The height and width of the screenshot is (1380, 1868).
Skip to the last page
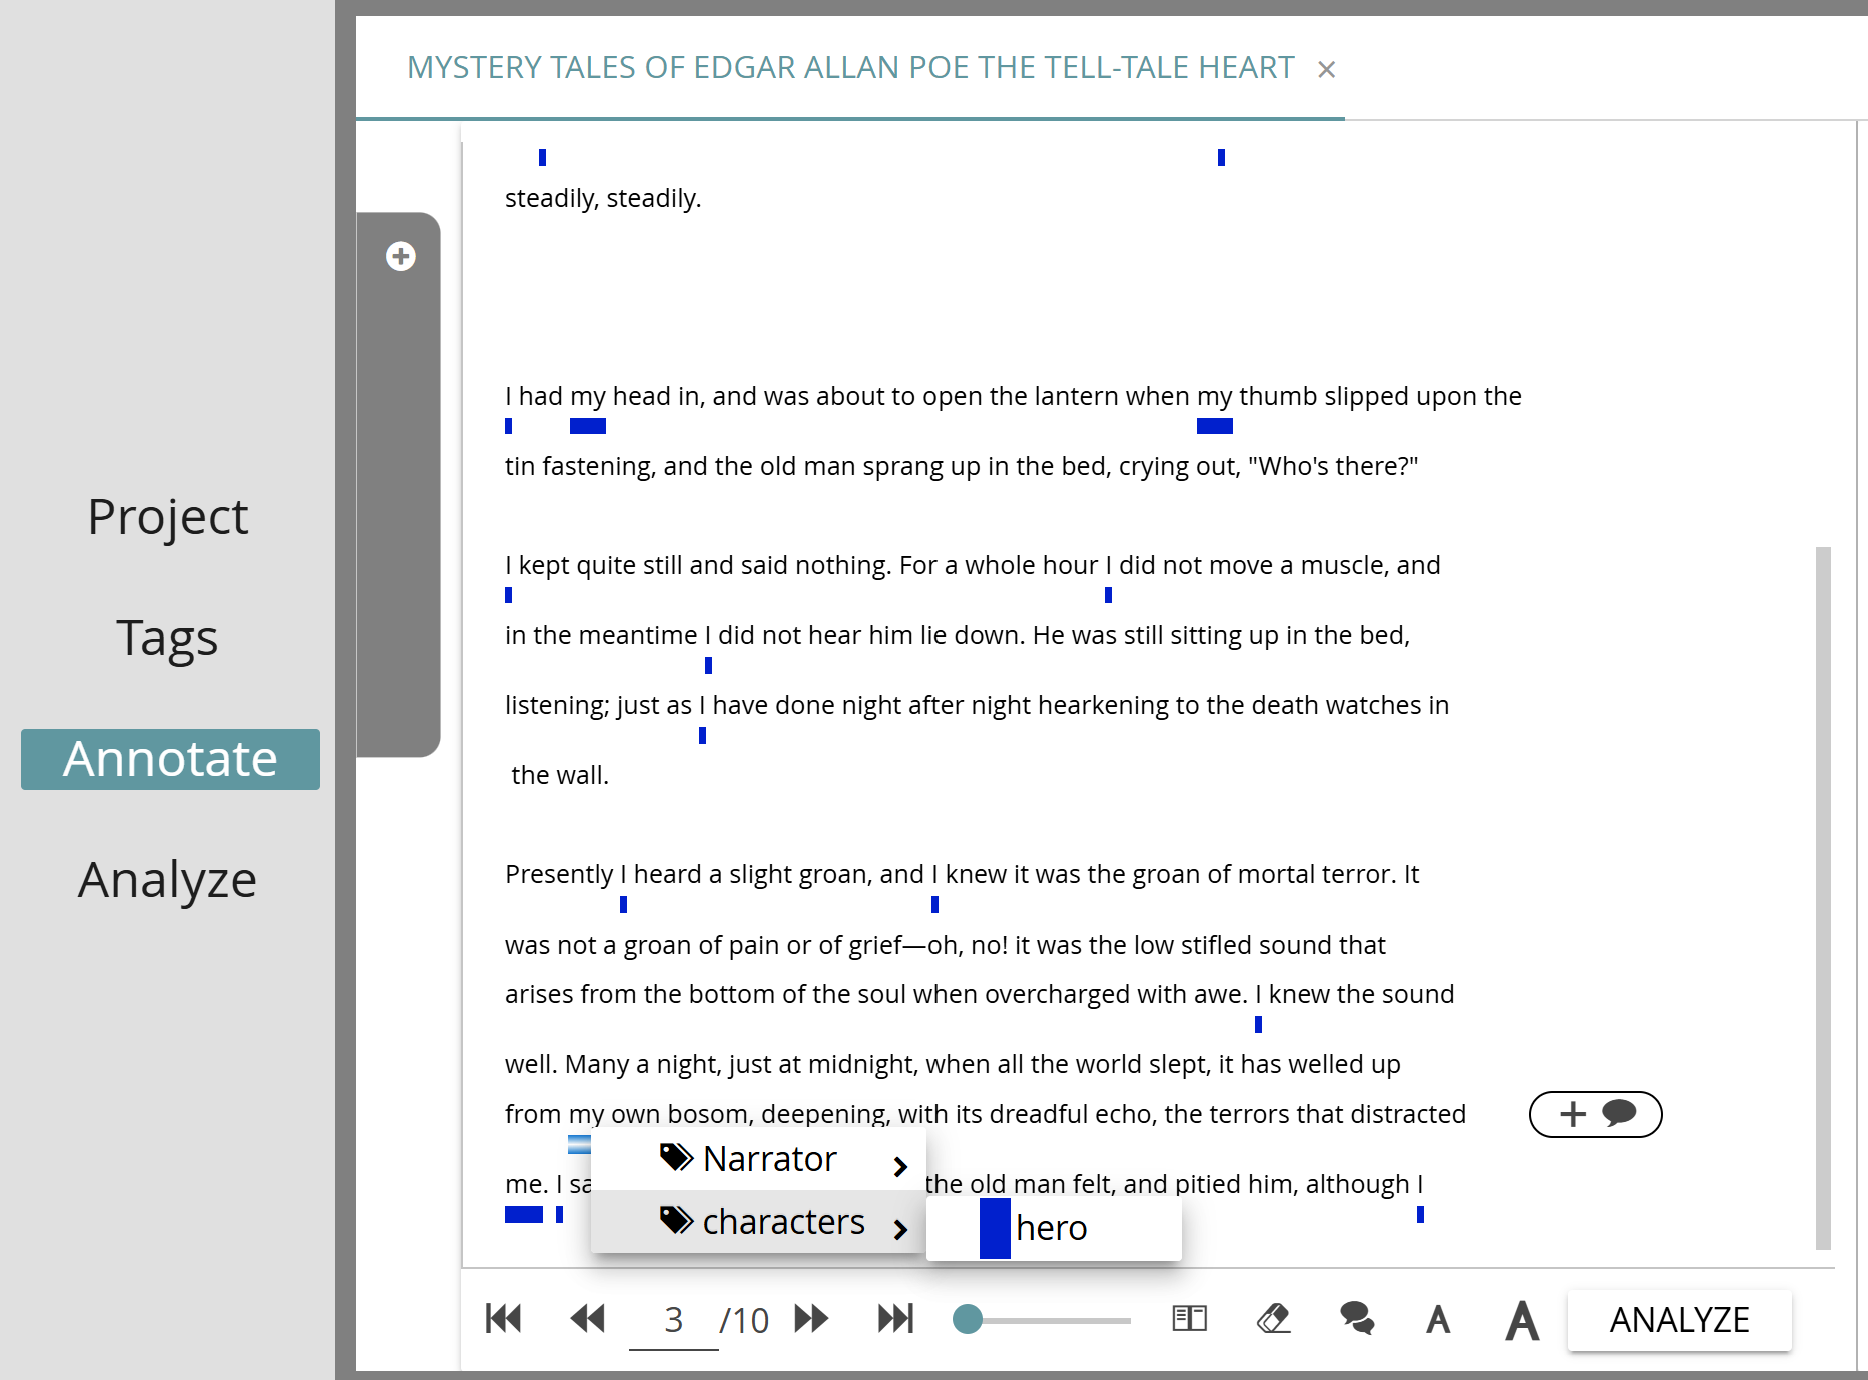pyautogui.click(x=895, y=1319)
